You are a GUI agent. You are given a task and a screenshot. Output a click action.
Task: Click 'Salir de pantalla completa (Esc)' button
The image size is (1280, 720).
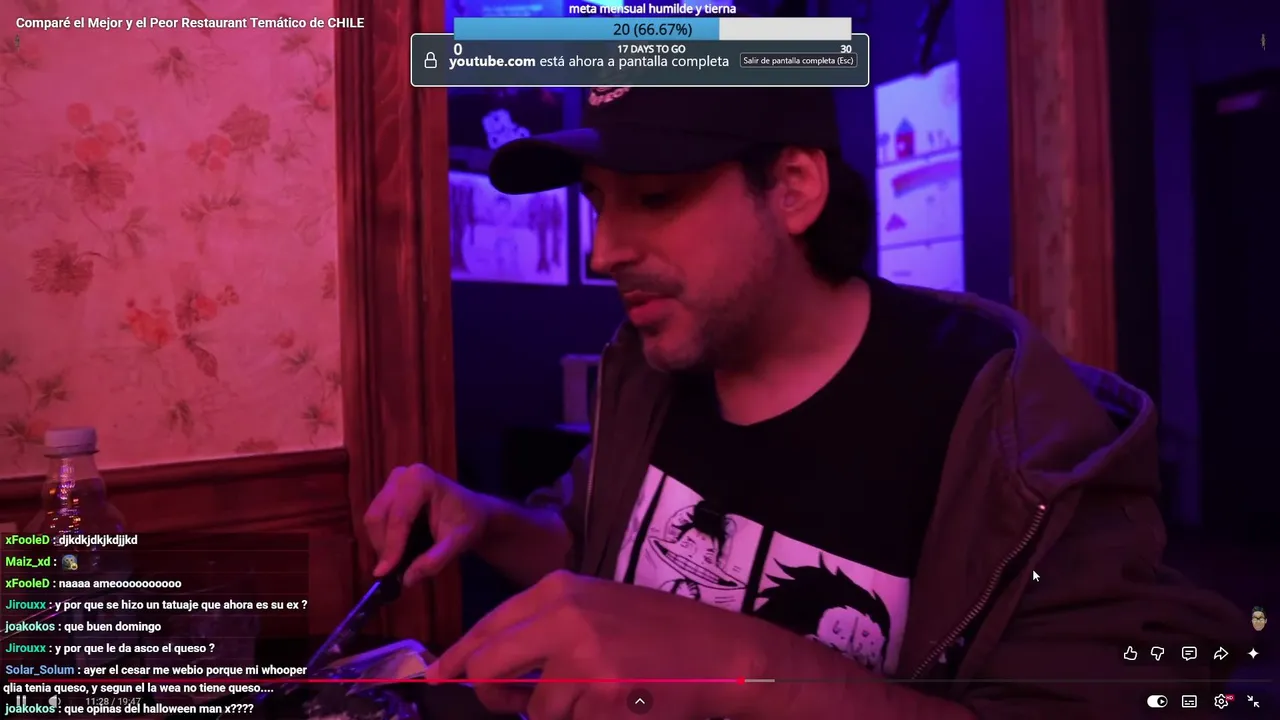(798, 60)
